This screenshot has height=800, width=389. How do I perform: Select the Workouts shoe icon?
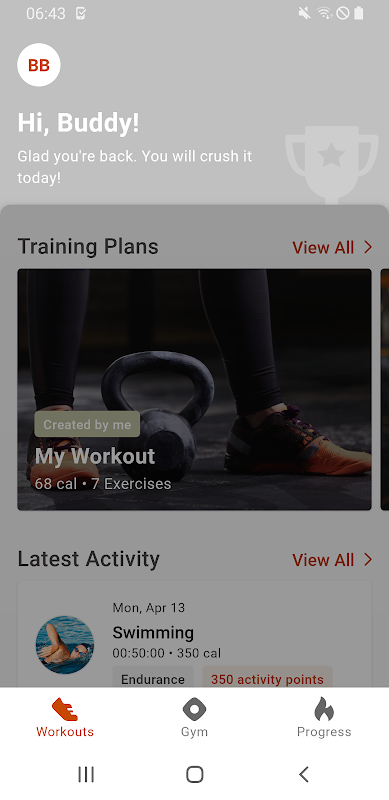coord(65,710)
